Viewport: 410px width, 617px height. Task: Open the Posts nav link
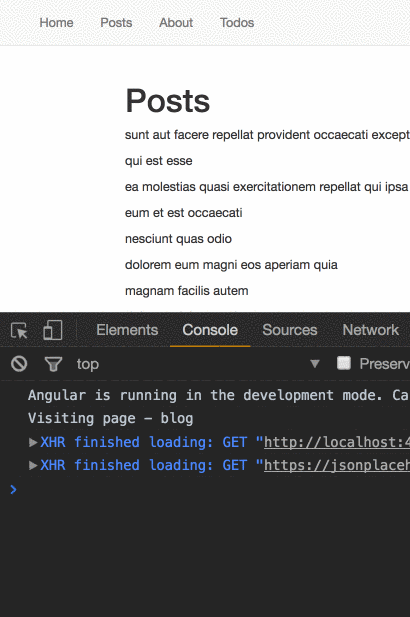[x=116, y=23]
